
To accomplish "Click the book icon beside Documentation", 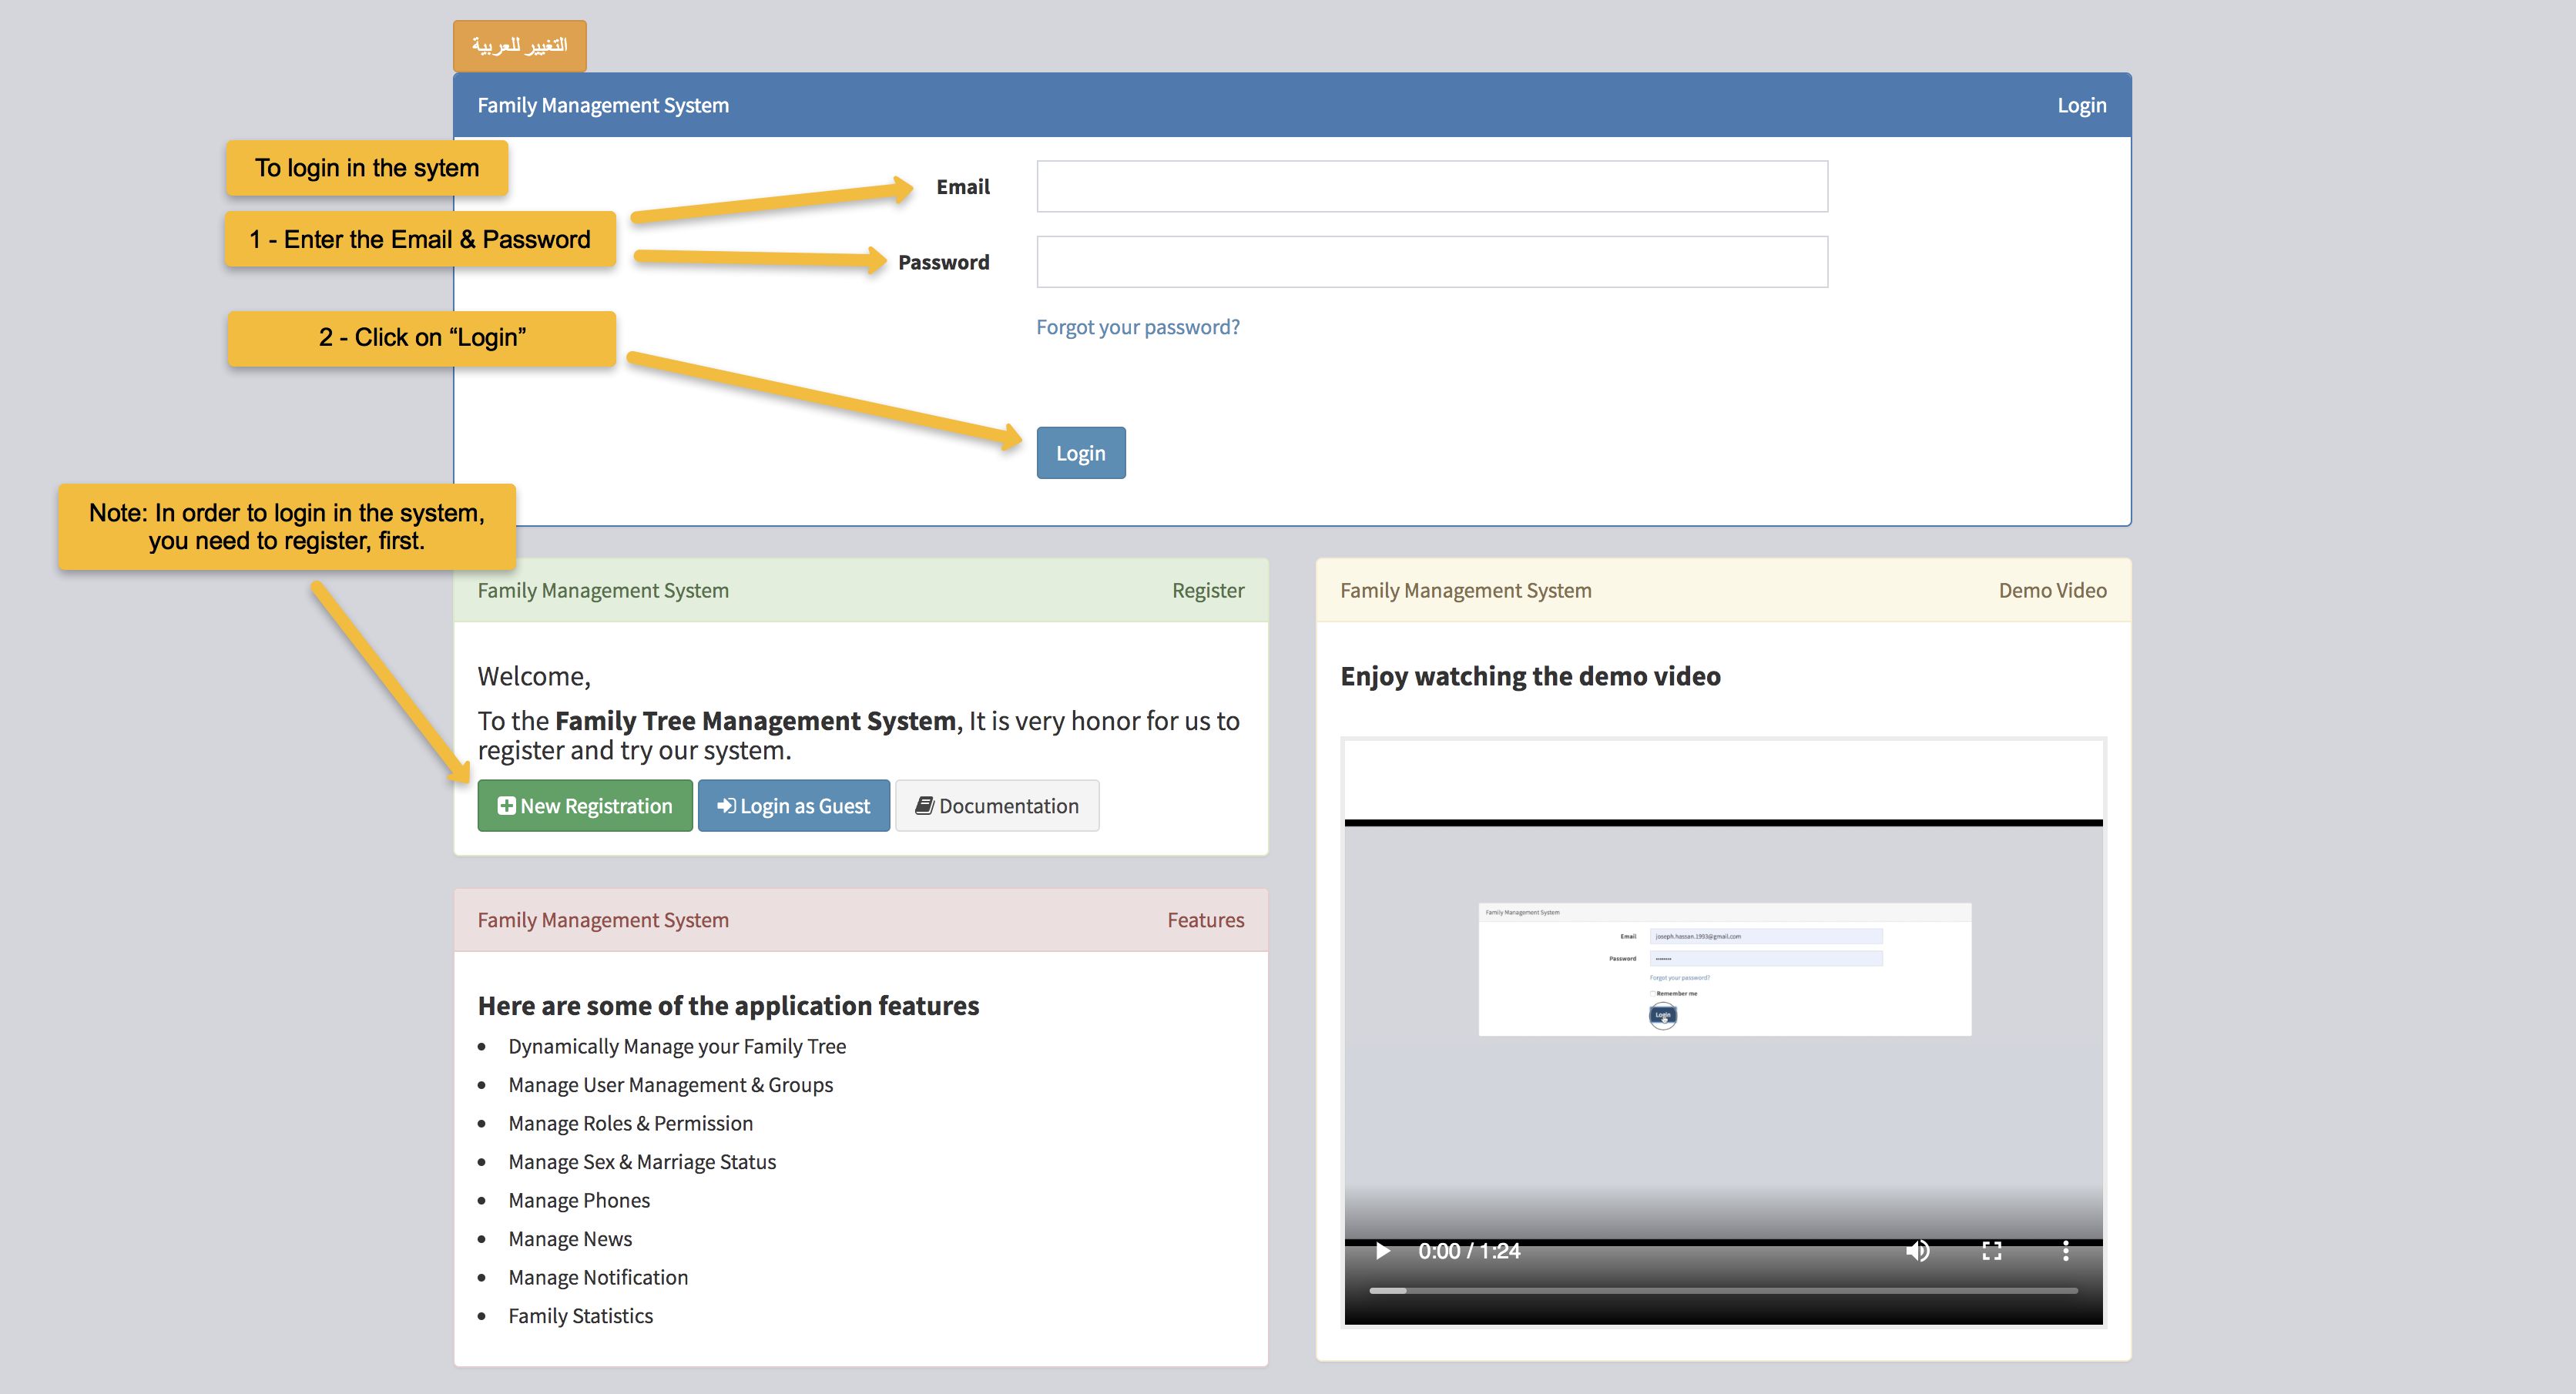I will [925, 806].
